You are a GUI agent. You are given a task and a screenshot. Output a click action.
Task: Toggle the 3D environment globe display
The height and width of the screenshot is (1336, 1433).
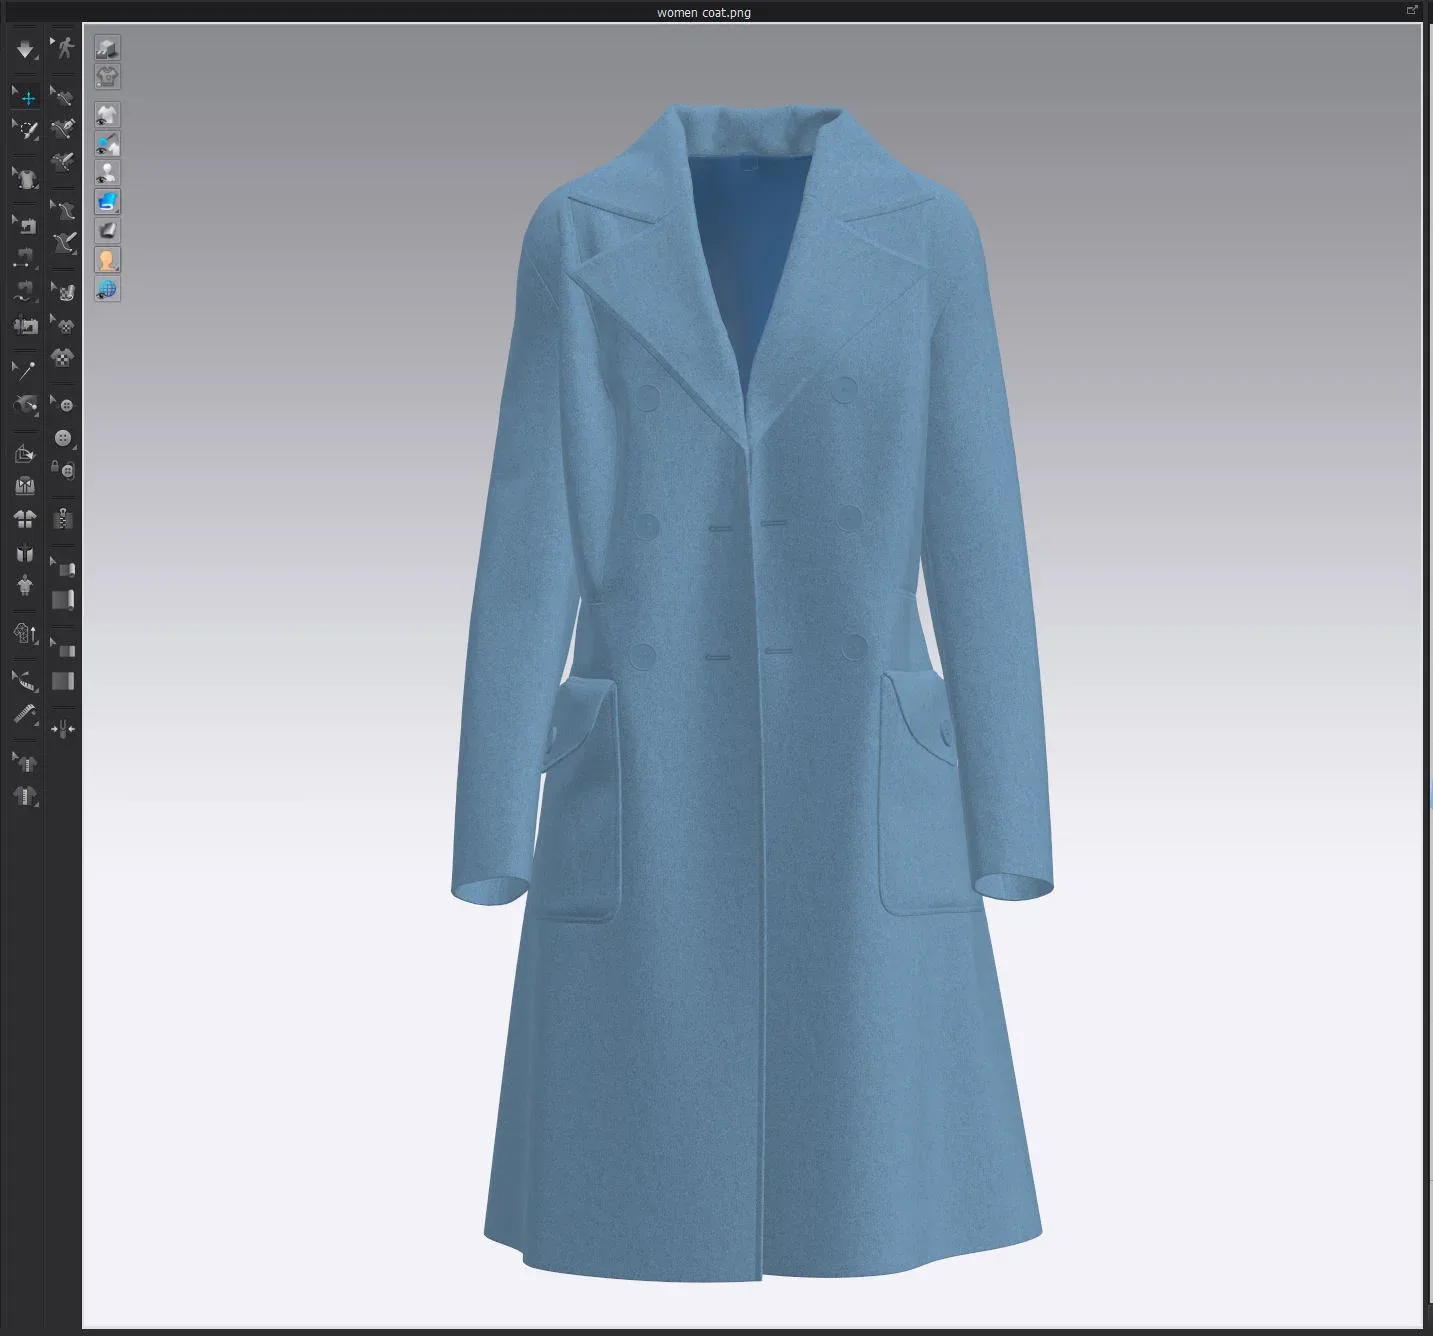(x=107, y=290)
